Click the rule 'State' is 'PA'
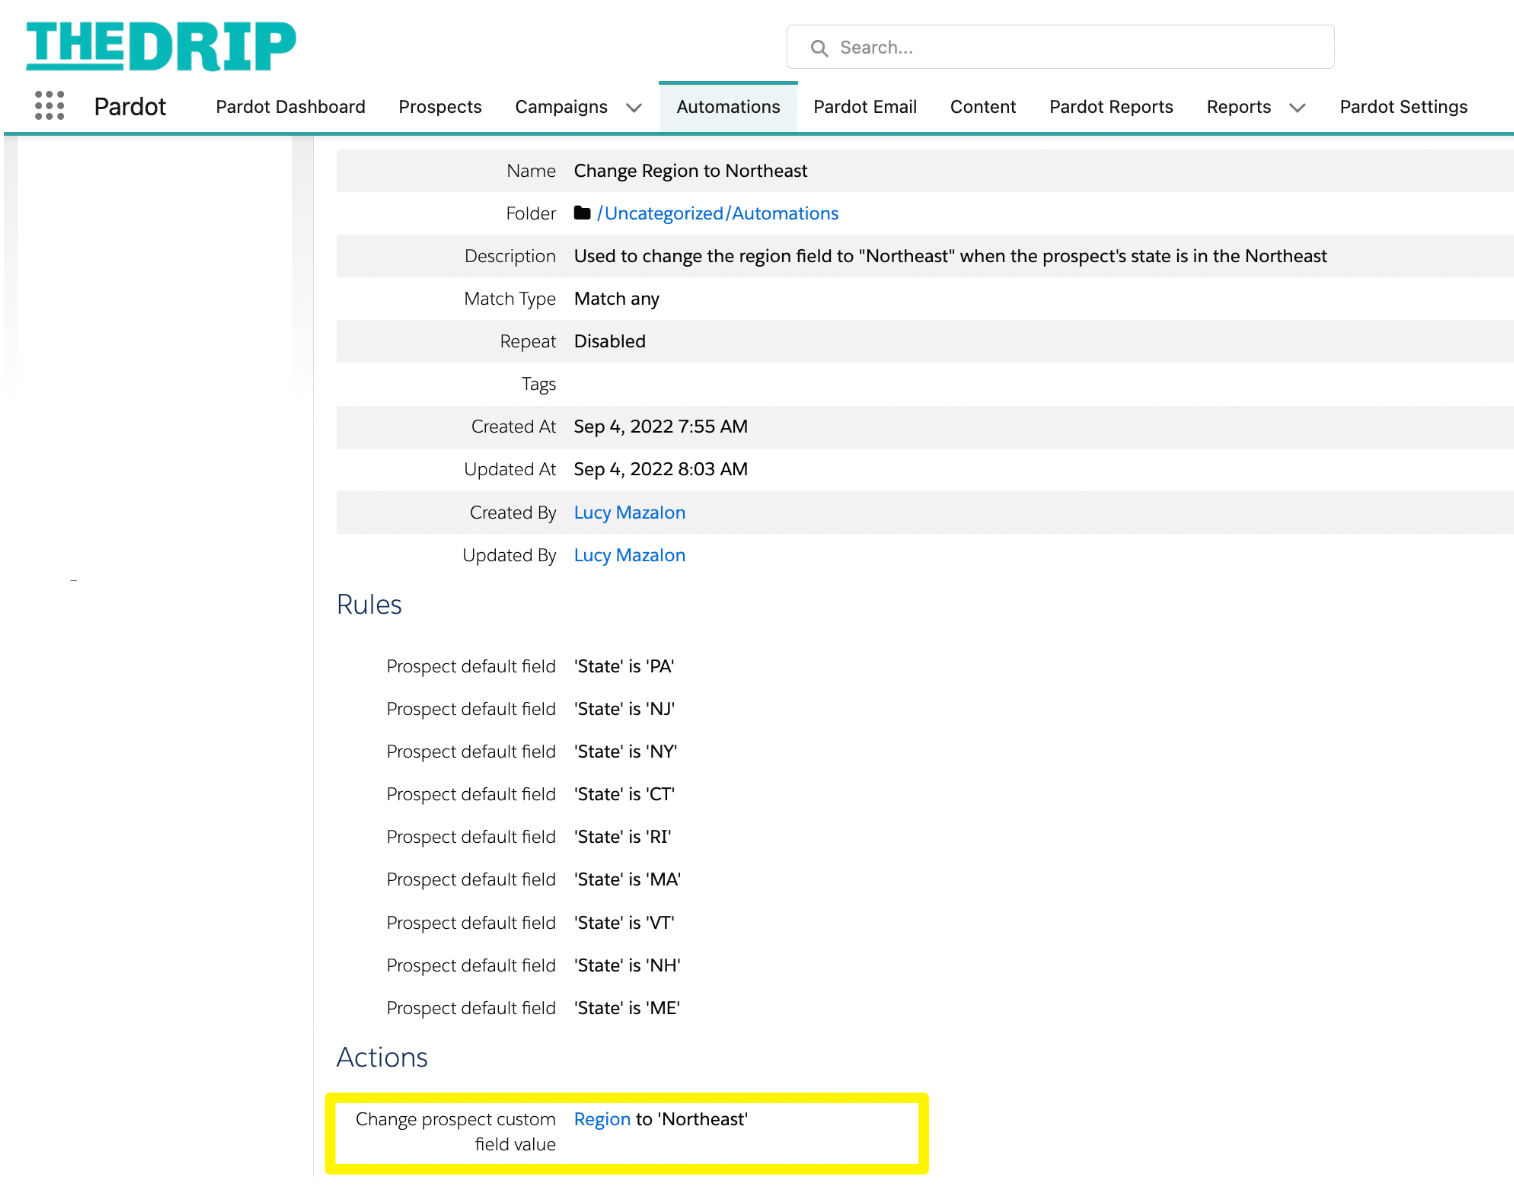1514x1204 pixels. [624, 666]
